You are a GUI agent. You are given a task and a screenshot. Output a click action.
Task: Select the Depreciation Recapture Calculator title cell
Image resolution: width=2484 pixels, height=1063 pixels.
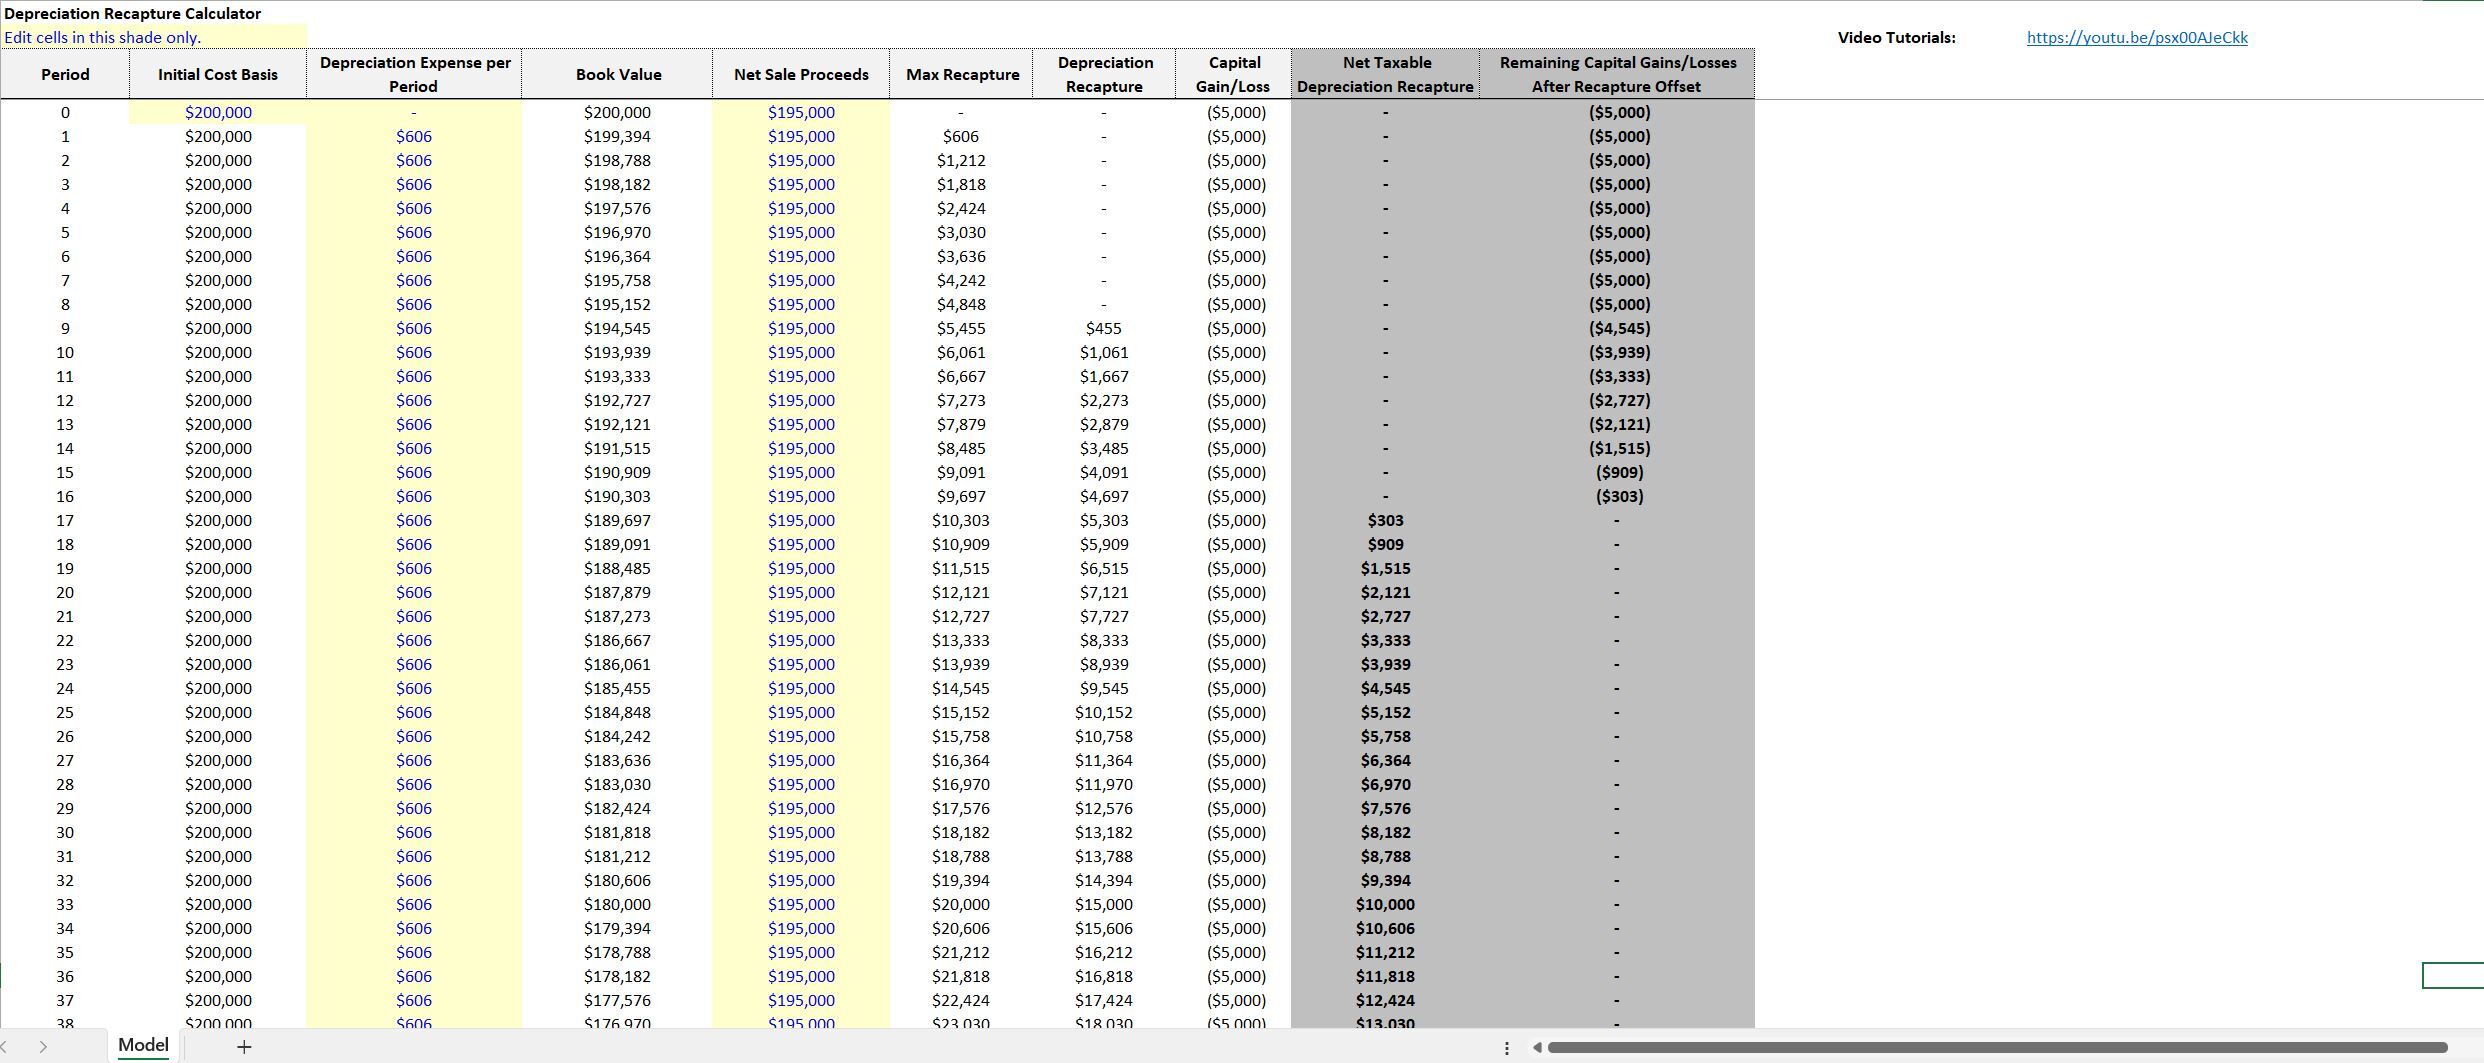(133, 13)
